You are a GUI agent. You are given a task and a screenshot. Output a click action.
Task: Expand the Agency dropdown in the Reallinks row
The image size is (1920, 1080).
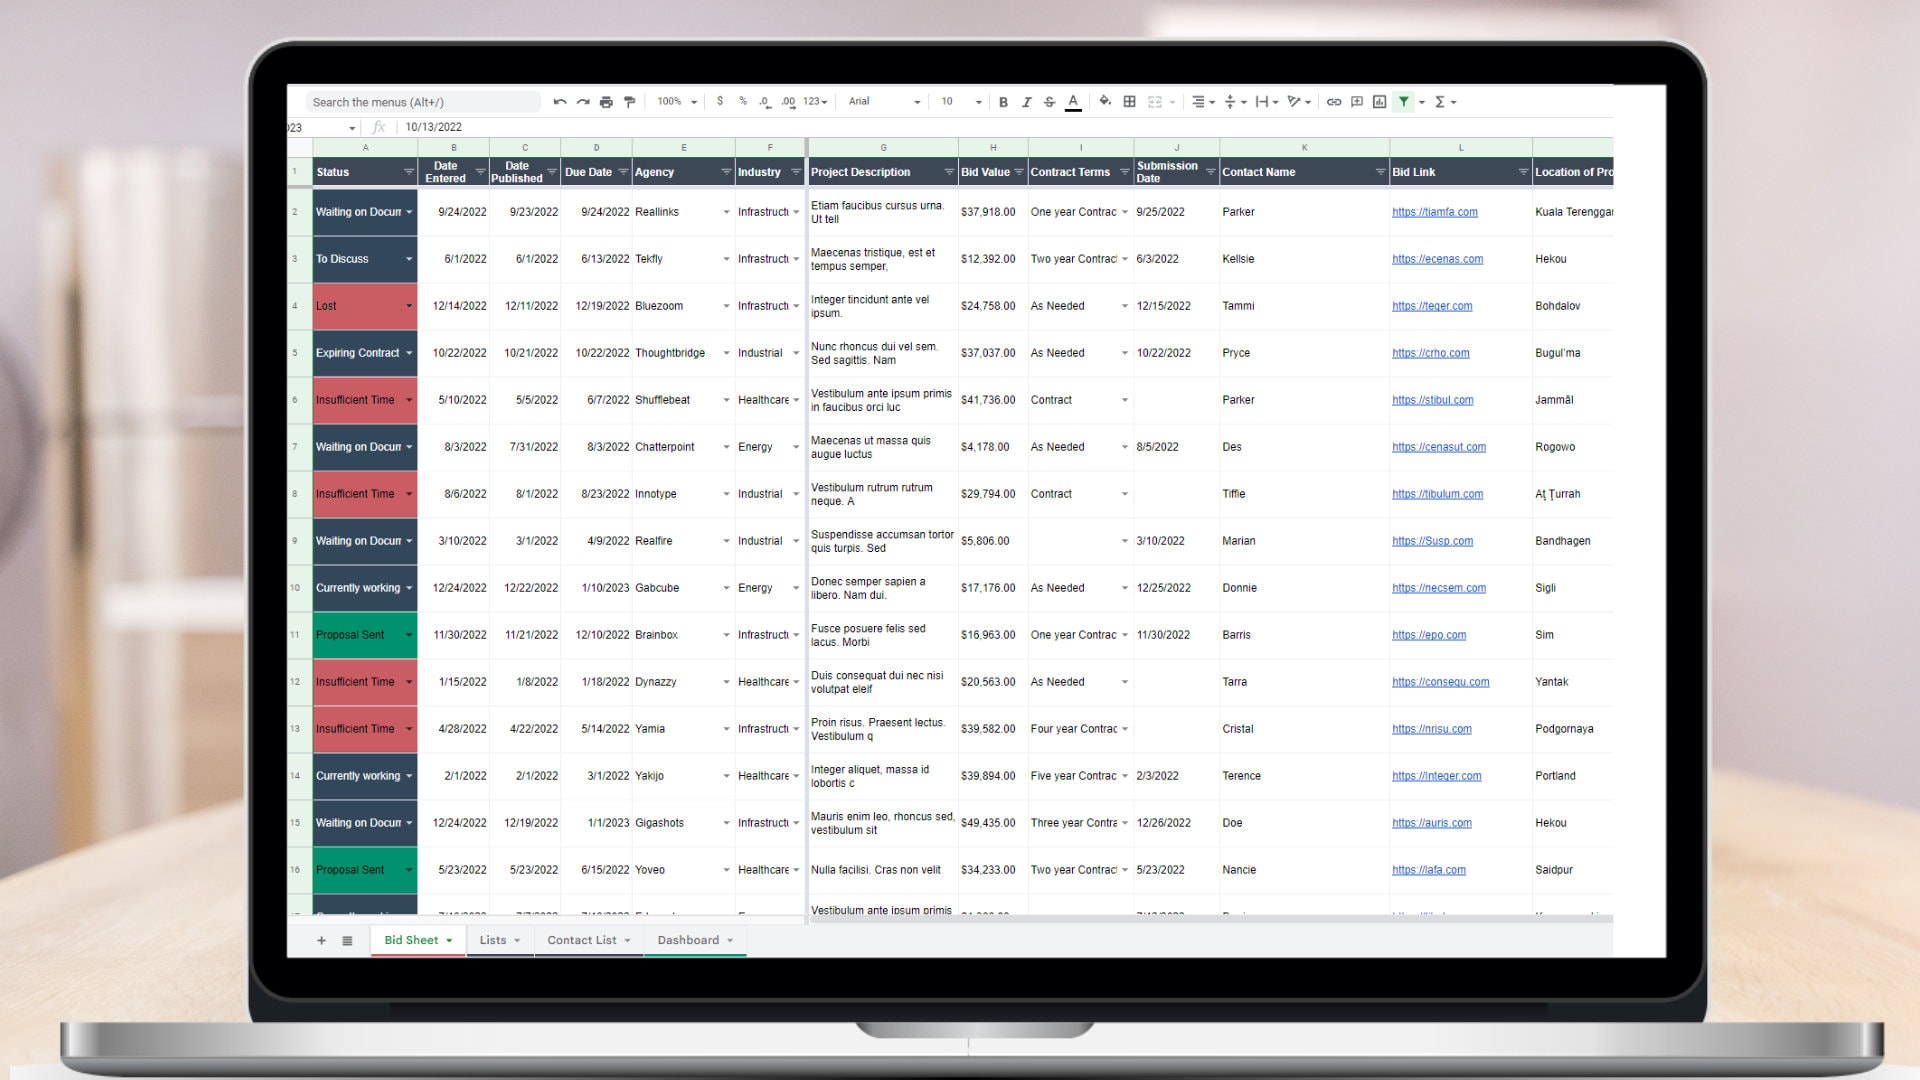[727, 212]
